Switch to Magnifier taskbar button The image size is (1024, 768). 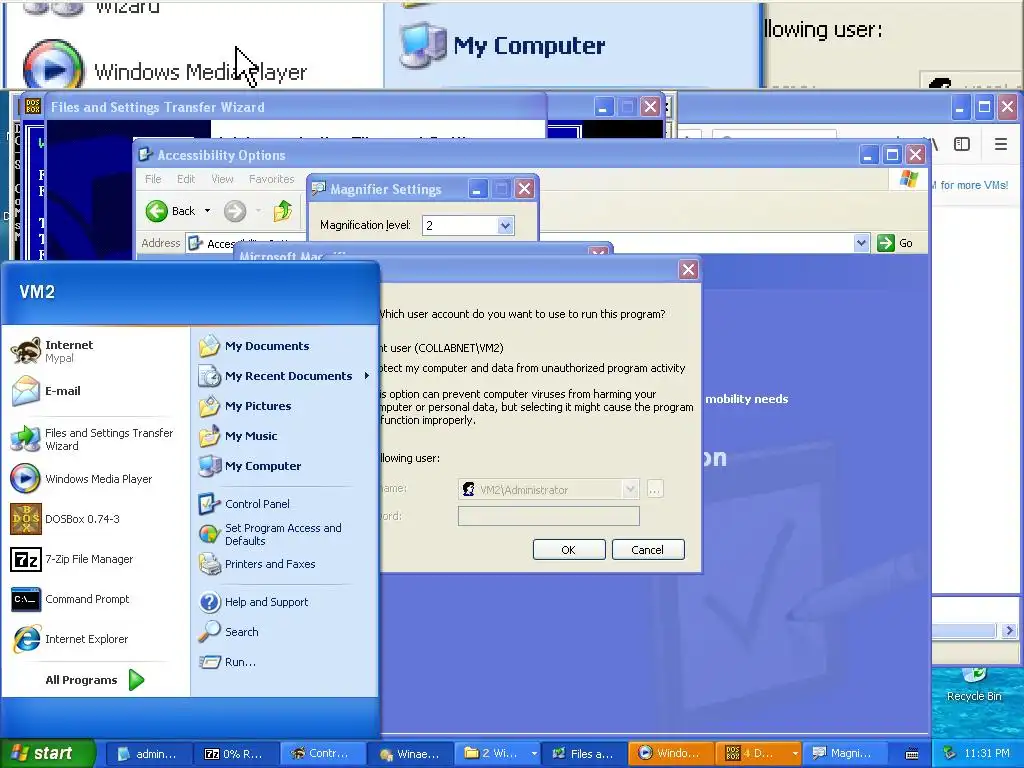click(x=845, y=754)
